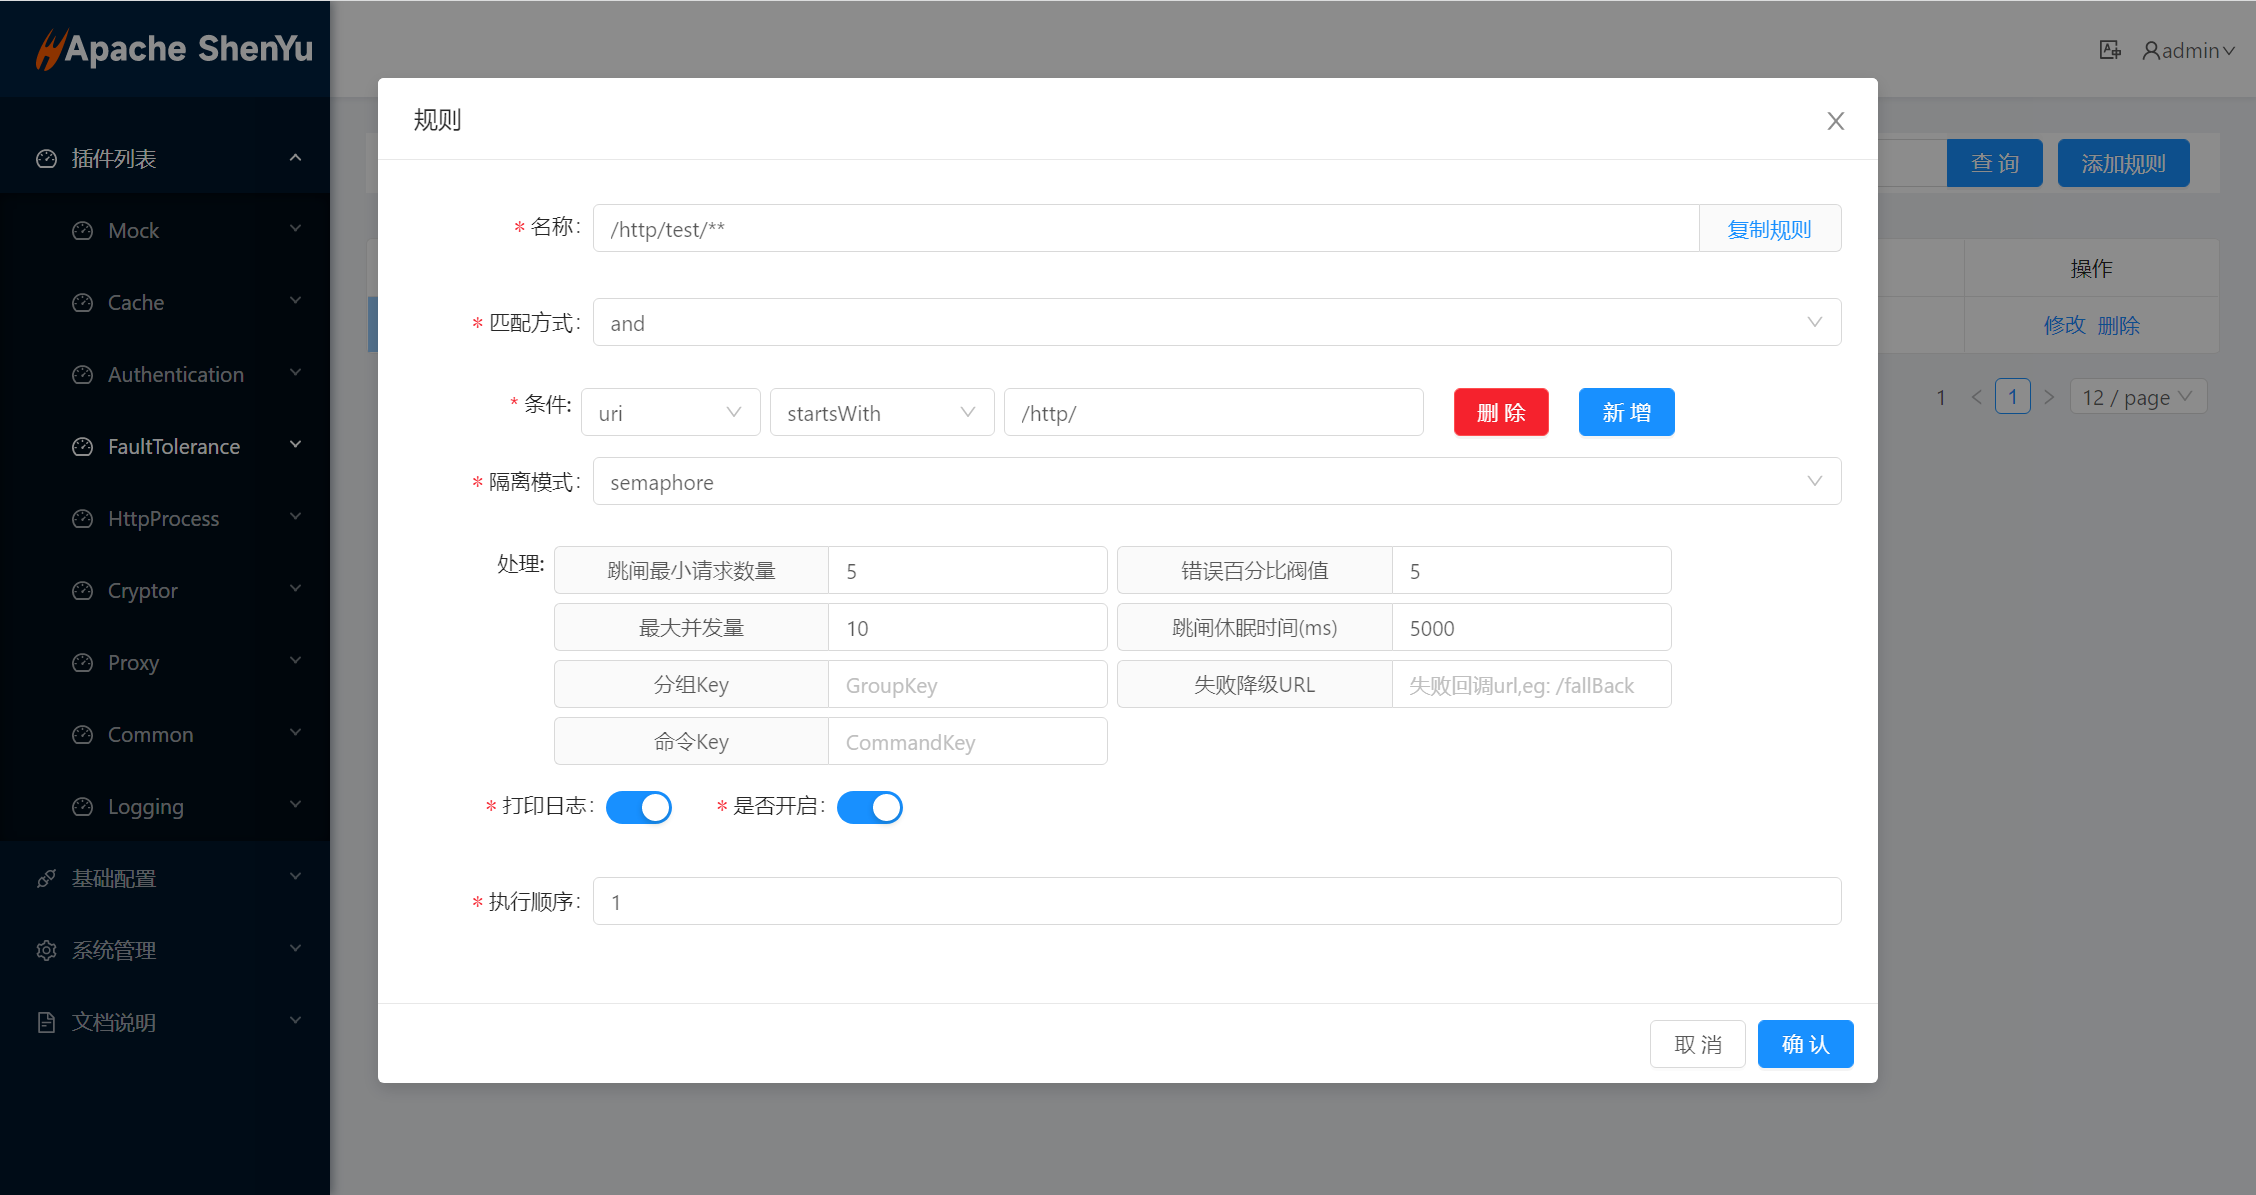Click the document icon next to 文档说明
This screenshot has width=2256, height=1195.
(46, 1022)
